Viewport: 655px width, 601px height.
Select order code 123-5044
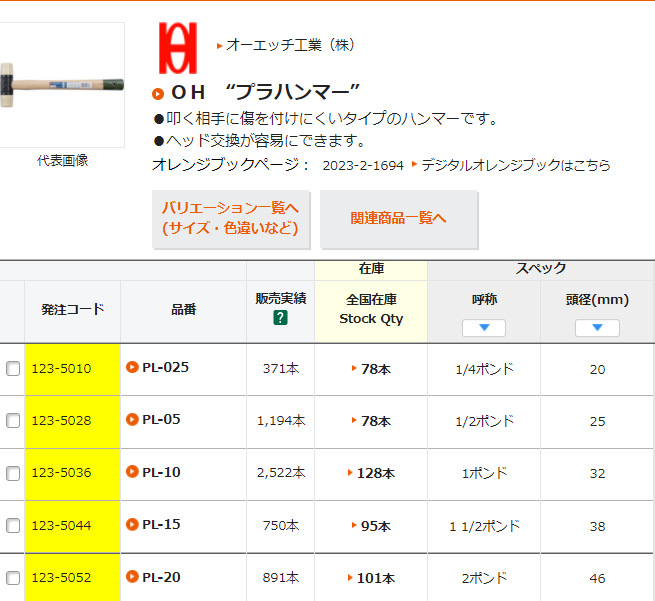(x=61, y=525)
